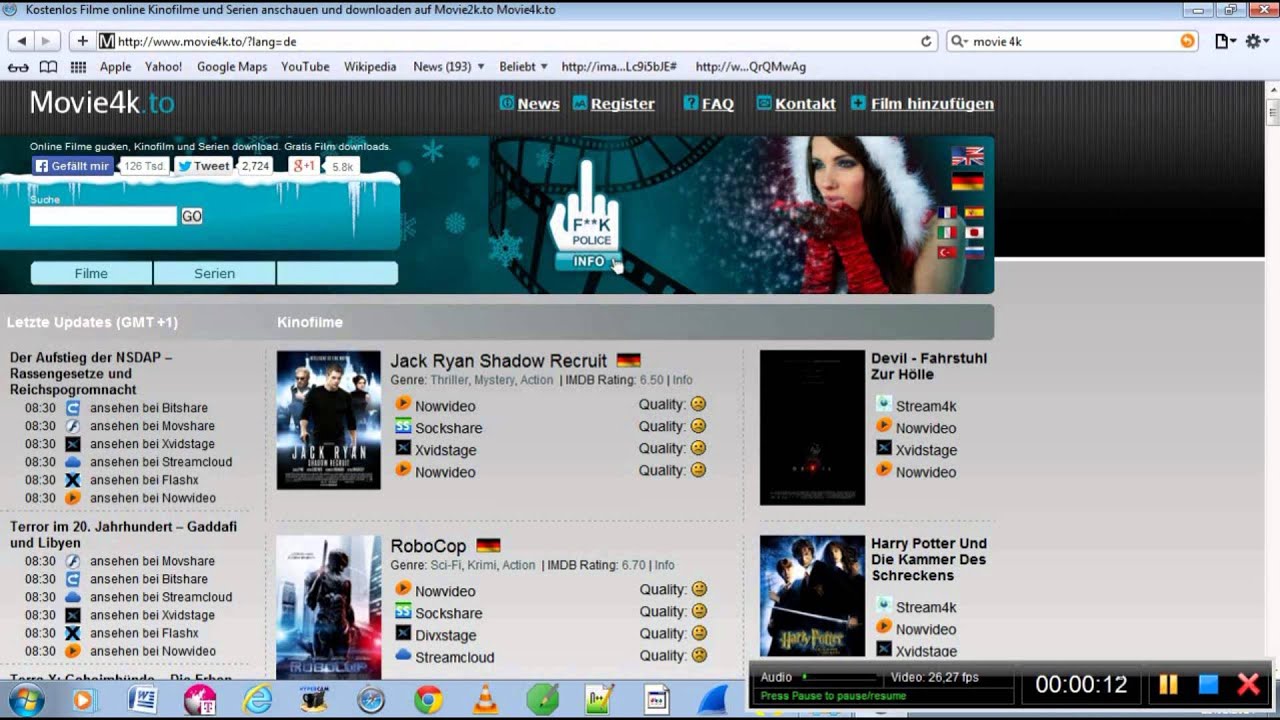Open the Reading List glasses icon

tap(18, 67)
